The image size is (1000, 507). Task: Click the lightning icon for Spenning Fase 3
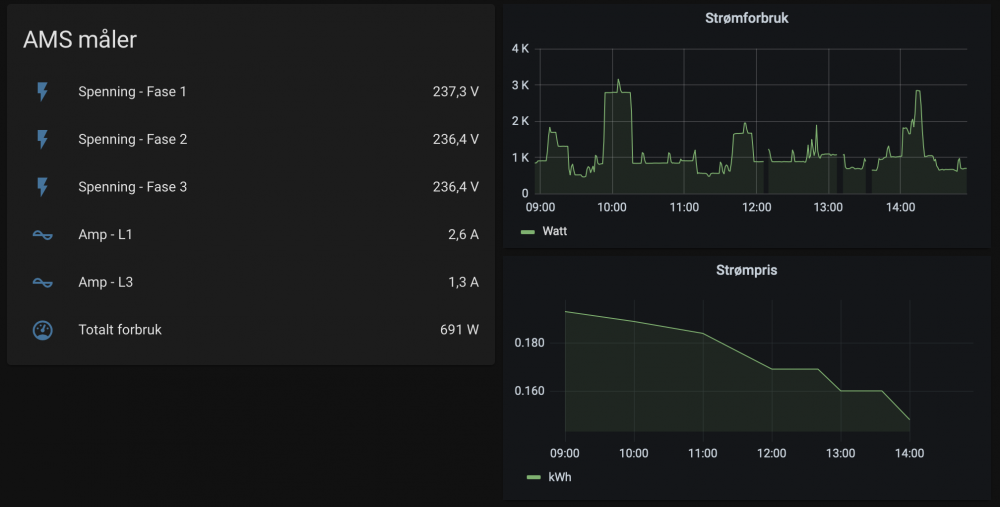pyautogui.click(x=42, y=187)
